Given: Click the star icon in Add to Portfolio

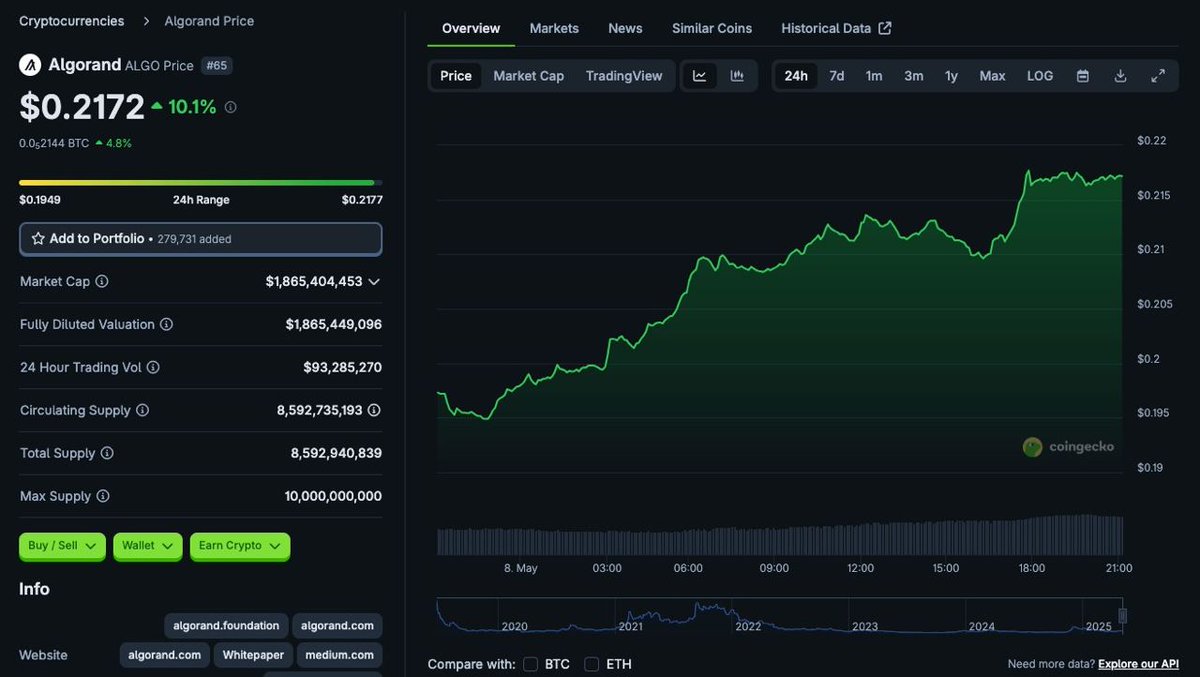Looking at the screenshot, I should click(x=38, y=239).
